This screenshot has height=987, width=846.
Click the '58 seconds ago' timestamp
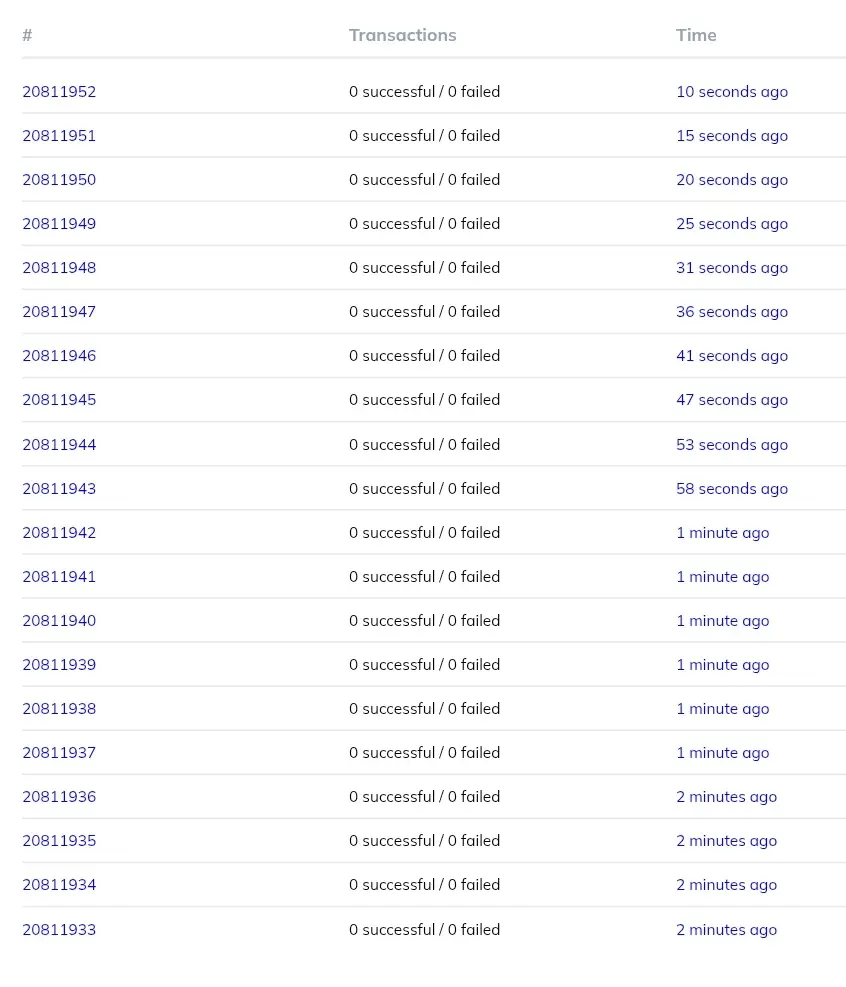point(732,489)
